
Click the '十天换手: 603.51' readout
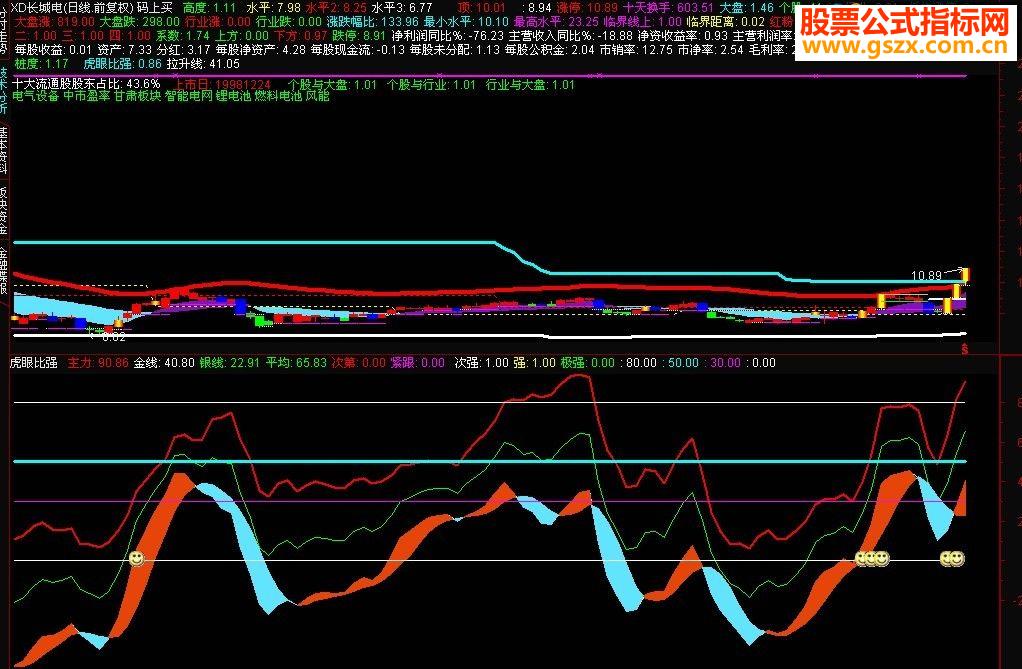[669, 8]
